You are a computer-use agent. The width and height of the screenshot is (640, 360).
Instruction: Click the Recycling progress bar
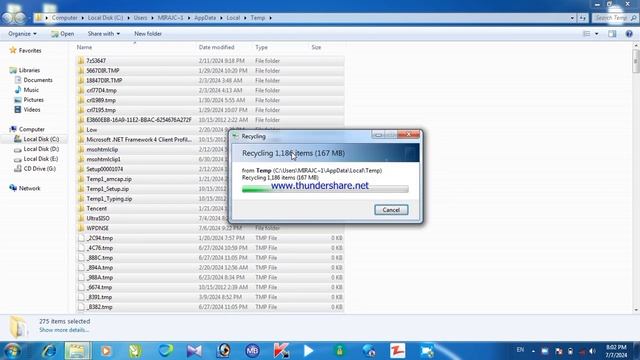click(325, 189)
